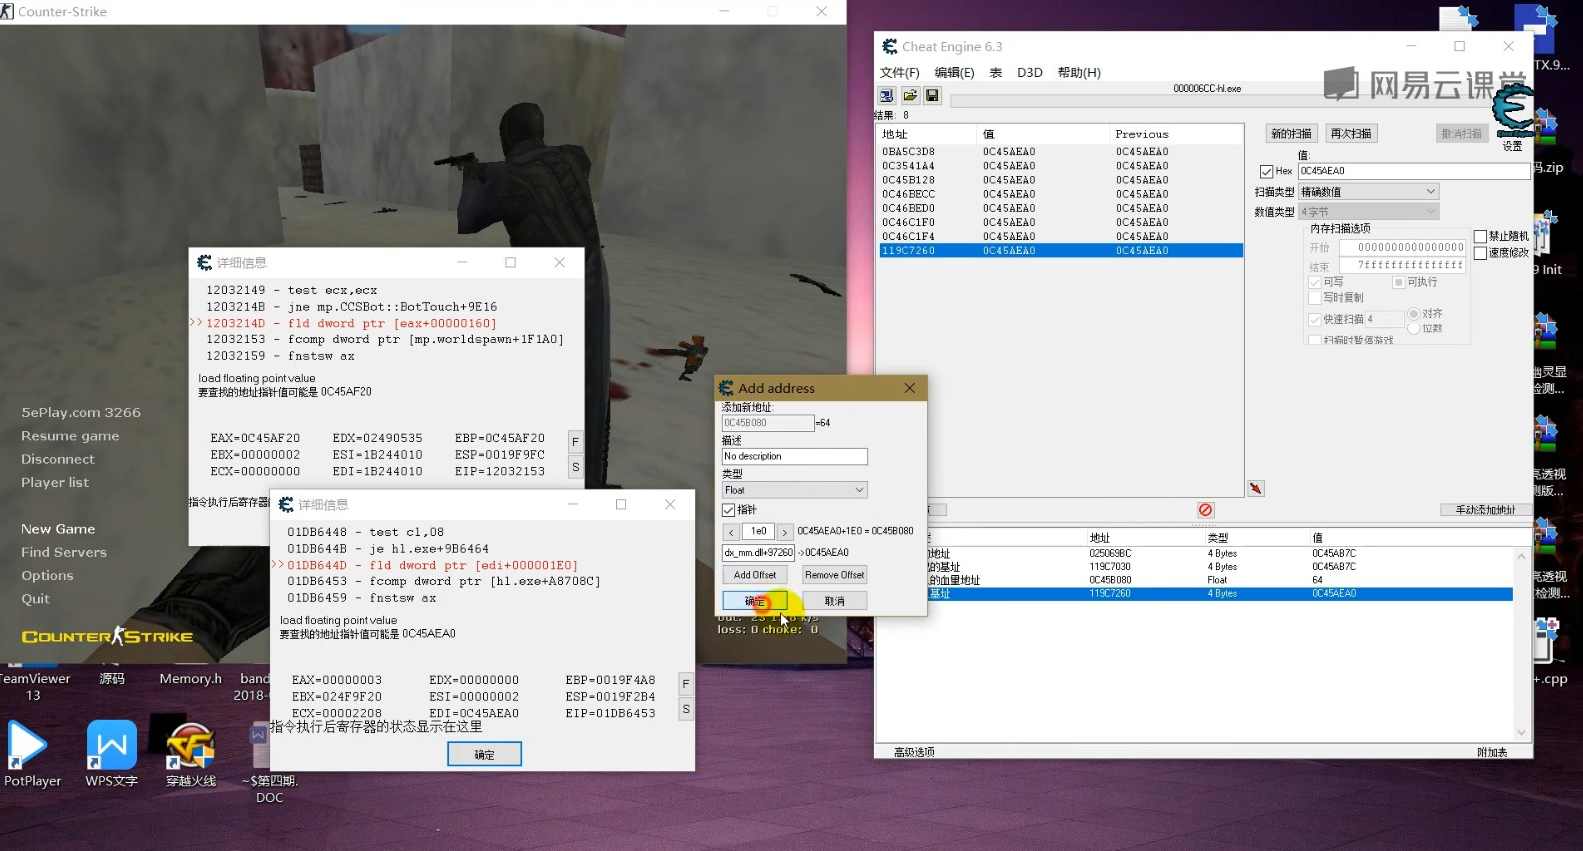
Task: Click the No description input field
Action: 794,457
